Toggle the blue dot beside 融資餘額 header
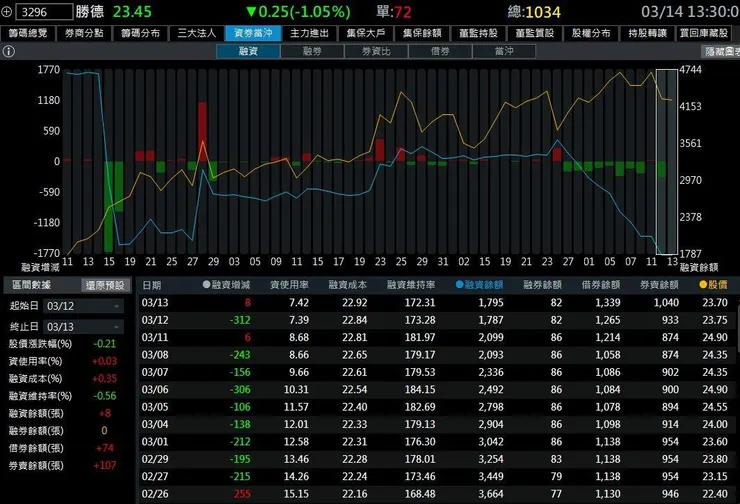 (459, 285)
